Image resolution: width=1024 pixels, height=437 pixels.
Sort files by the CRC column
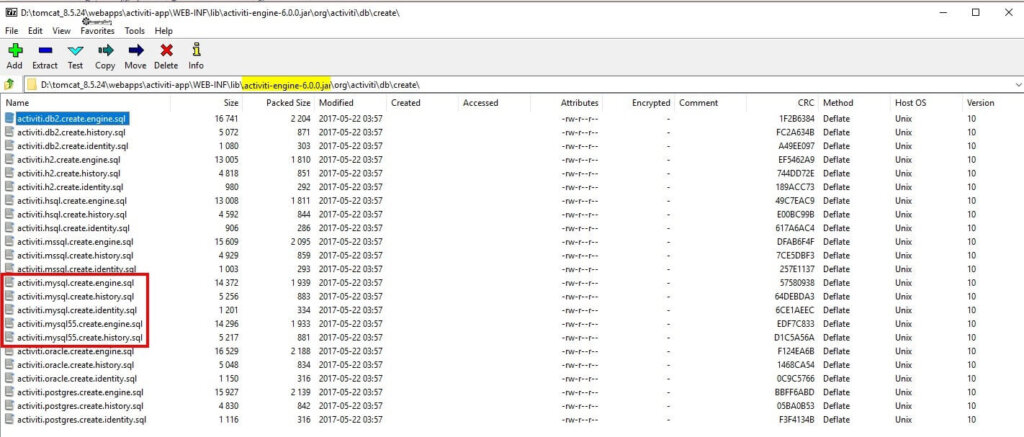[806, 103]
